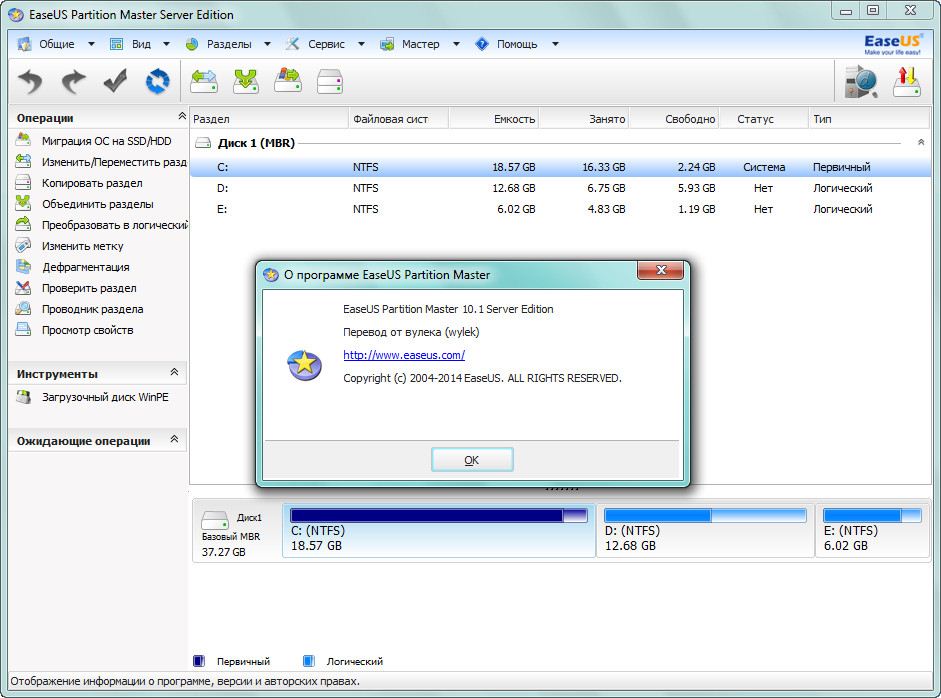Choose Изменить/Переместить раздел operation
This screenshot has width=941, height=698.
click(x=114, y=162)
